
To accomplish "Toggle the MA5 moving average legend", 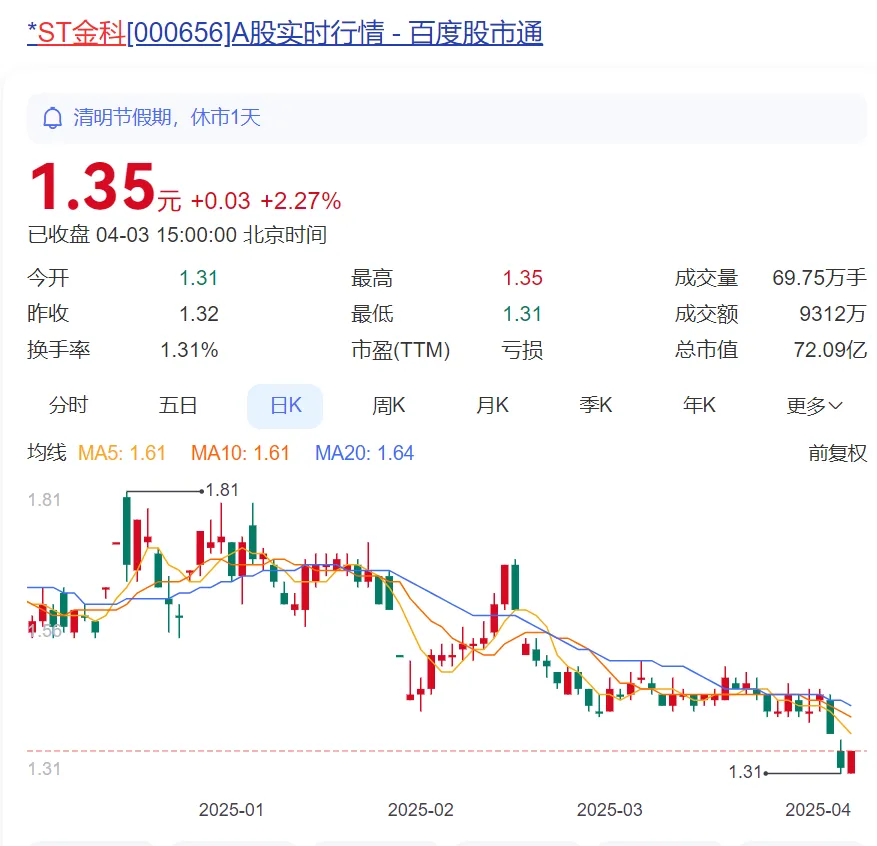I will 122,453.
